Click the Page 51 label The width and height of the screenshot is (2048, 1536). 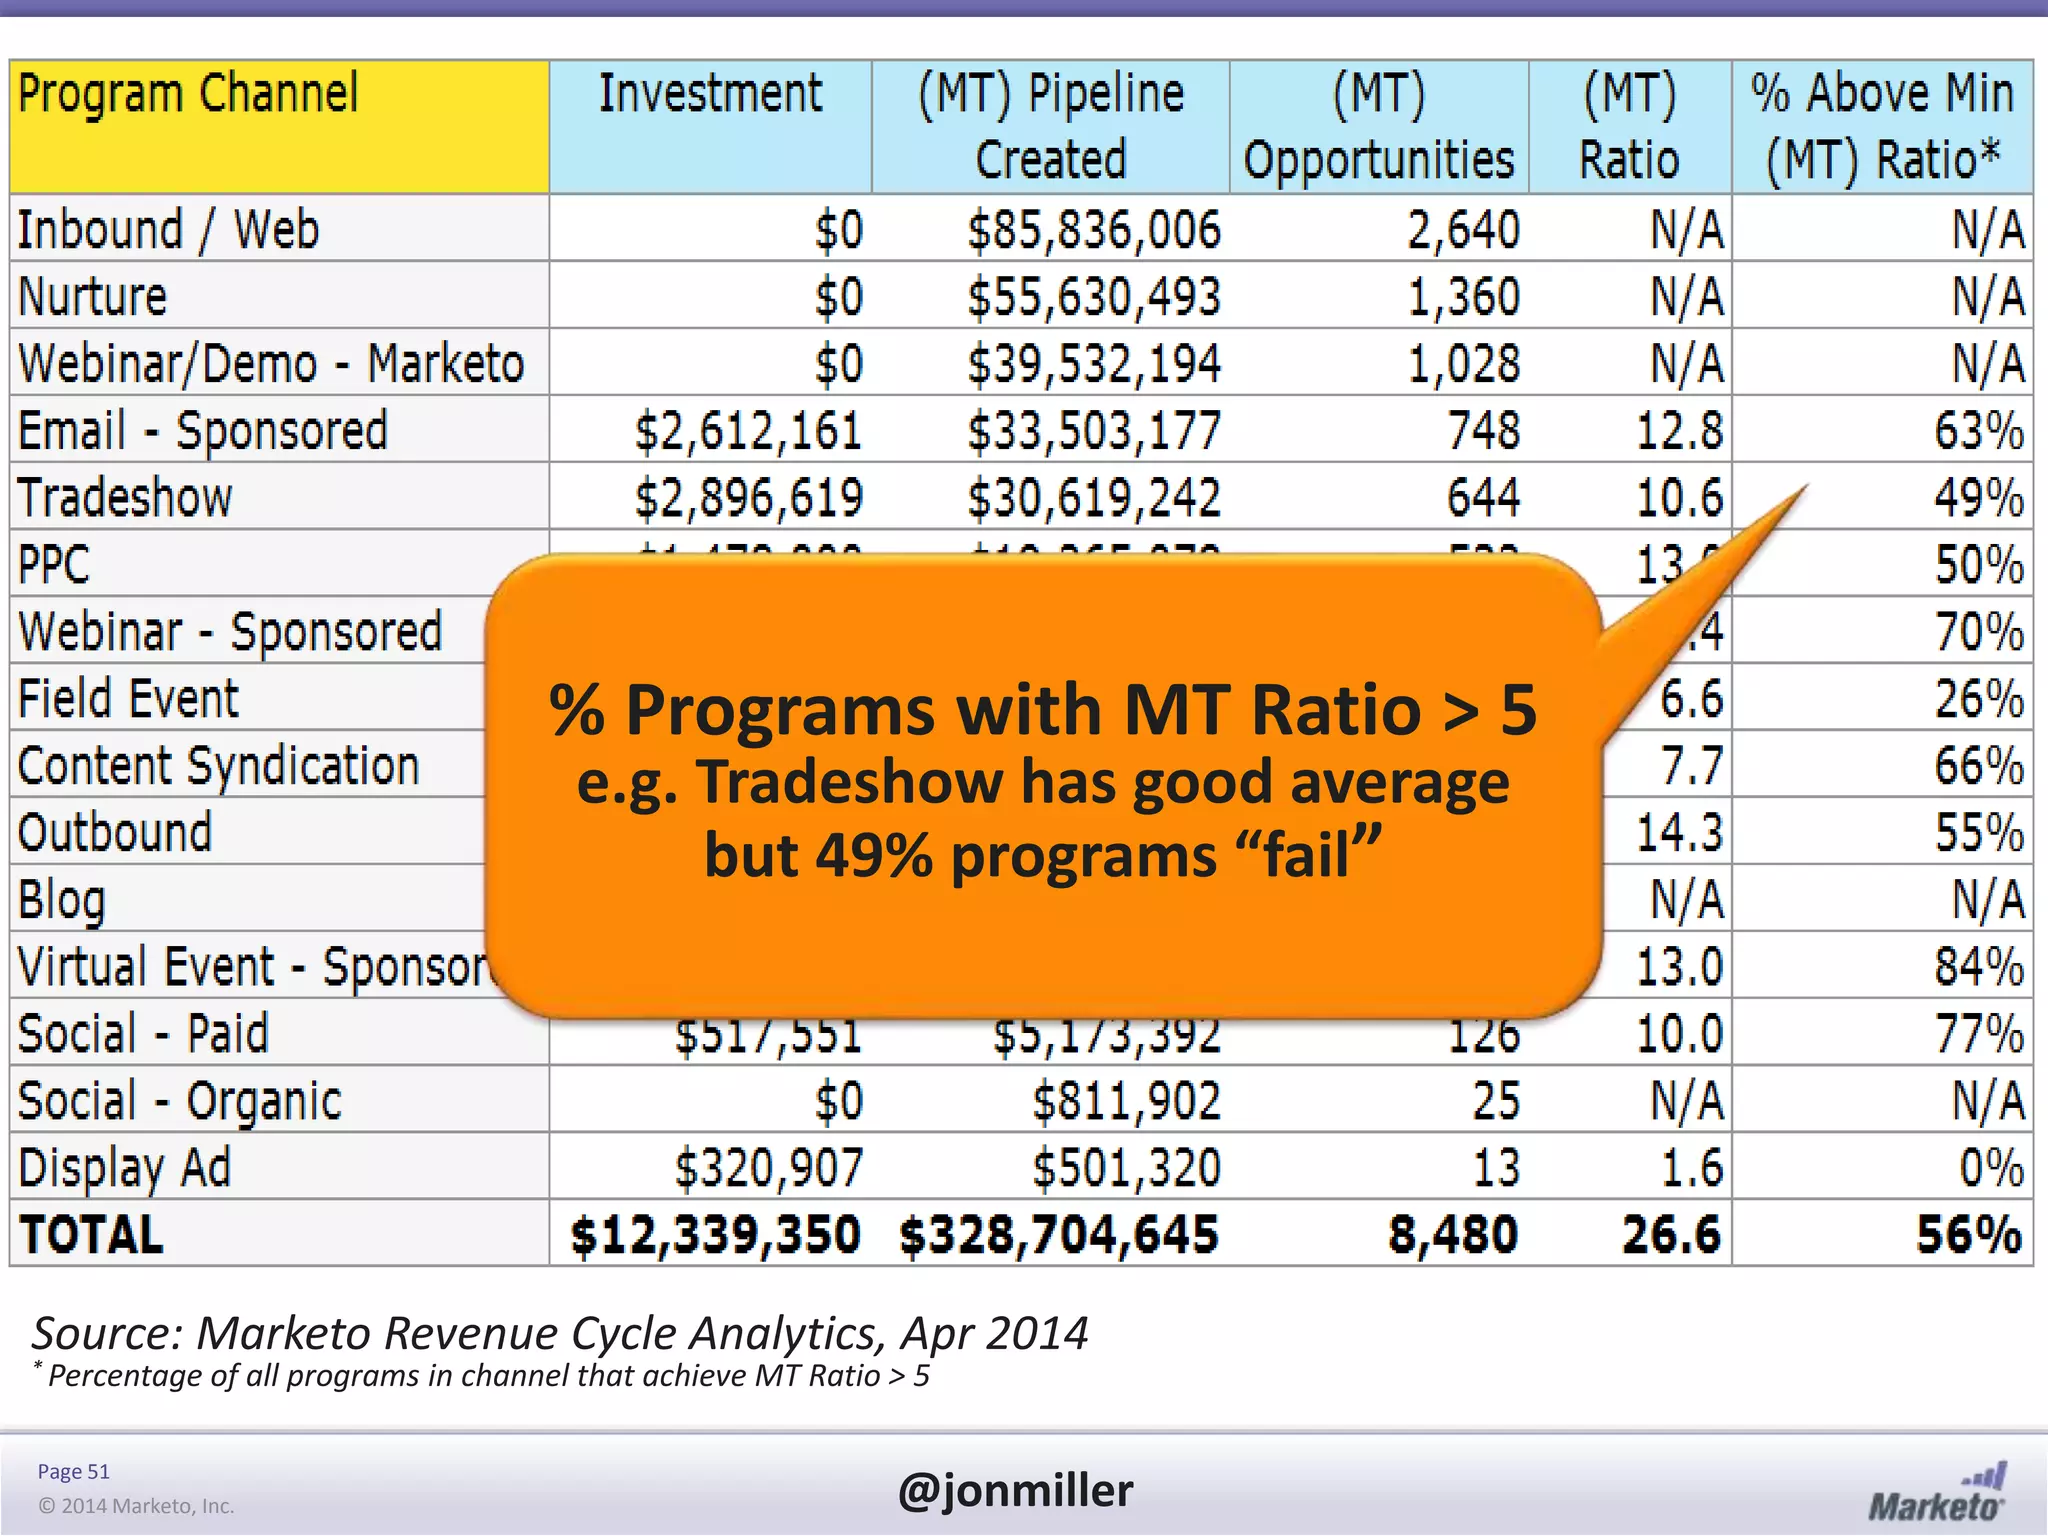click(x=73, y=1471)
